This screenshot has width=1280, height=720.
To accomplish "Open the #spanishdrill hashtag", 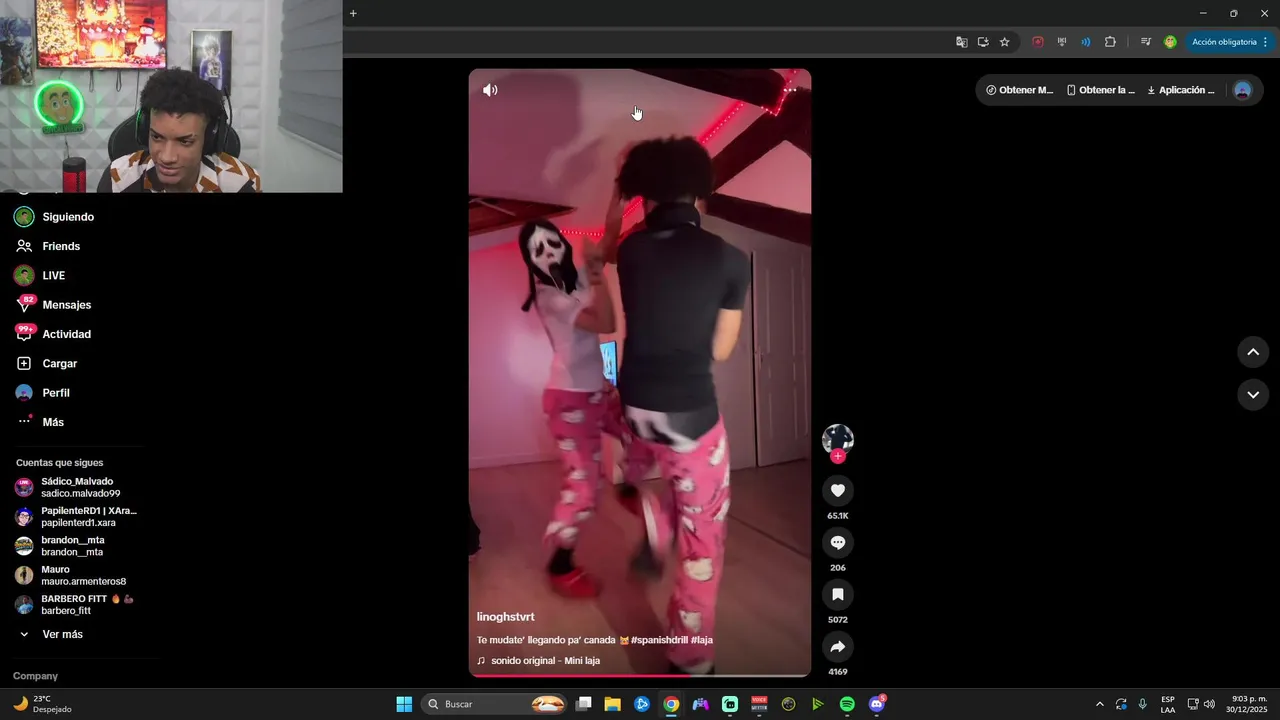I will click(659, 640).
